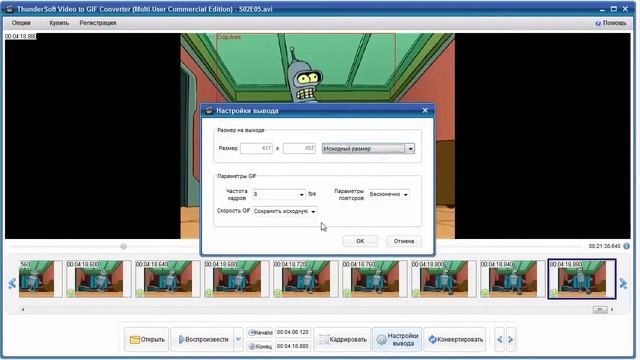Toggle the green mark on frame 00:04:18.800

click(x=416, y=293)
